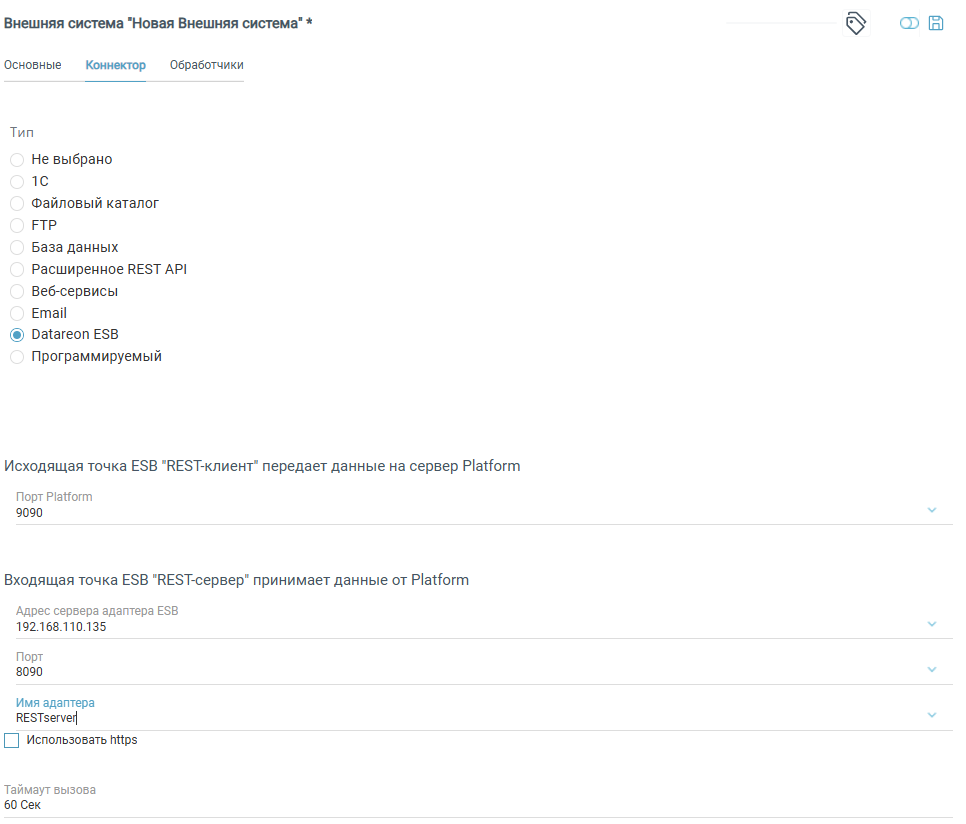The image size is (966, 824).
Task: Enable the Использовать https checkbox
Action: tap(12, 741)
